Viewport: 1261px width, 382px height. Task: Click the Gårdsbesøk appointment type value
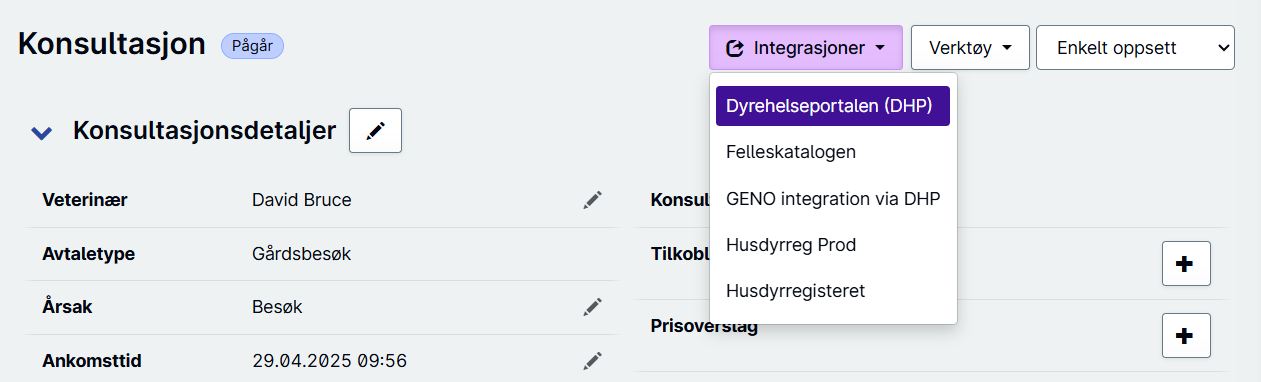pos(302,254)
